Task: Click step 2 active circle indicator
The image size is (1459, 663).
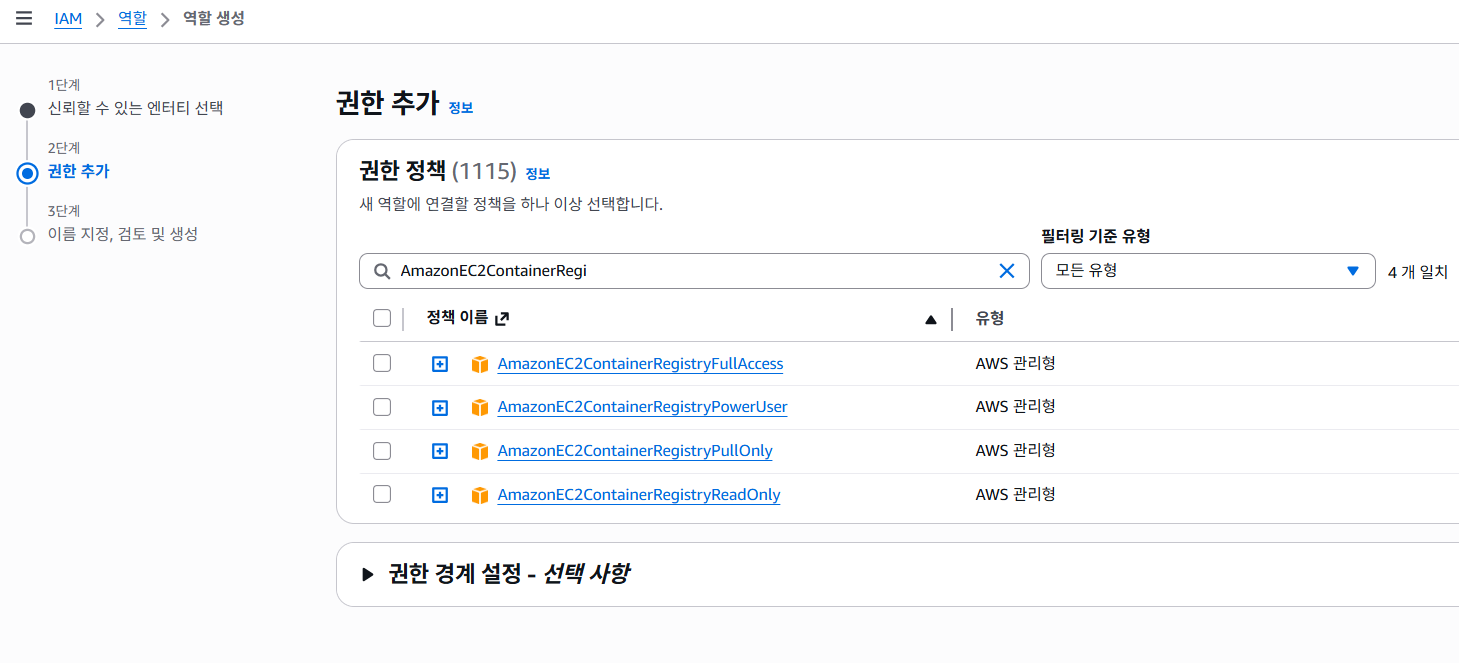Action: (x=28, y=173)
